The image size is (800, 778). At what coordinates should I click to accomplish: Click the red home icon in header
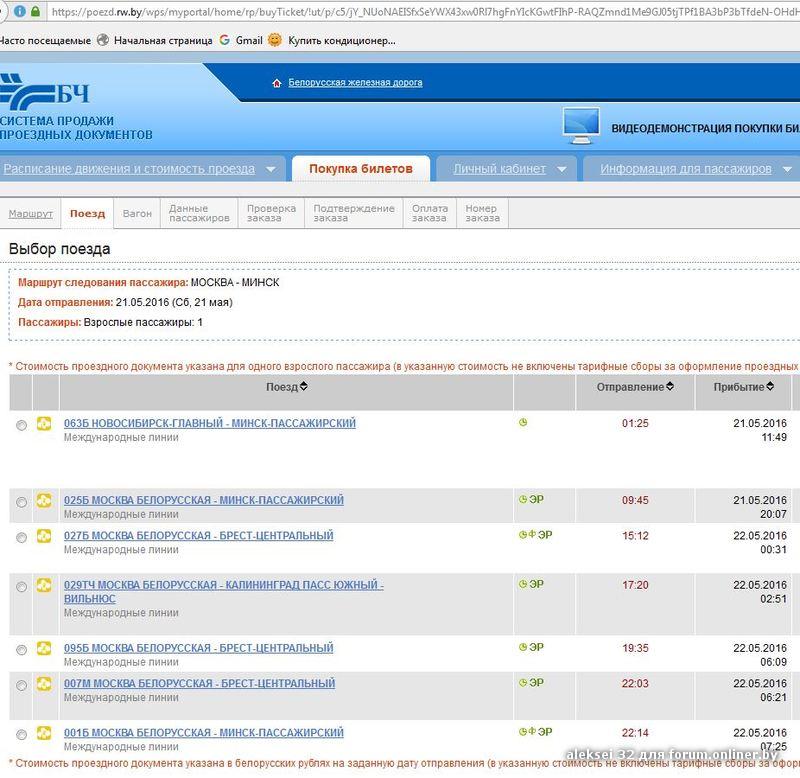(x=276, y=83)
